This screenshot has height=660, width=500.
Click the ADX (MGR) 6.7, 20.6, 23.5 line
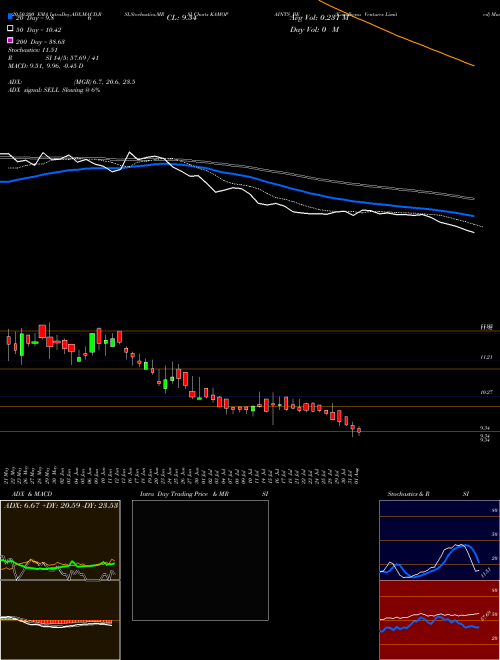(x=72, y=82)
